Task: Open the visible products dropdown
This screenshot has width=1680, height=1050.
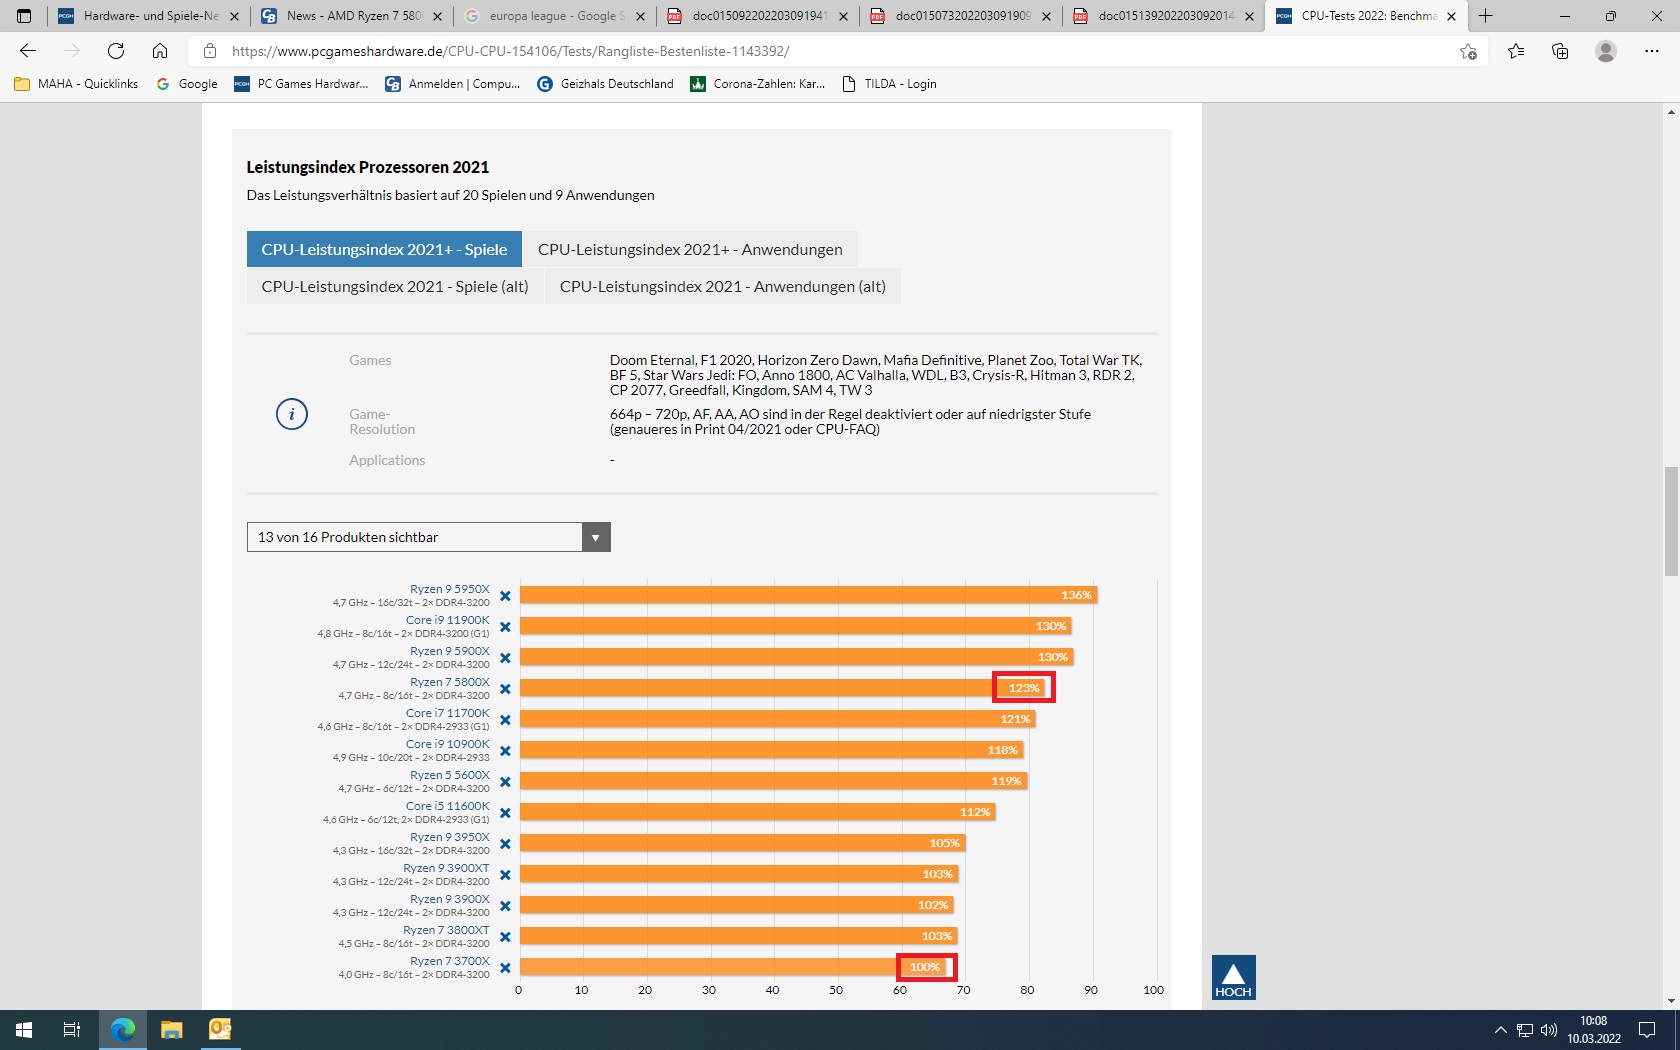Action: point(428,537)
